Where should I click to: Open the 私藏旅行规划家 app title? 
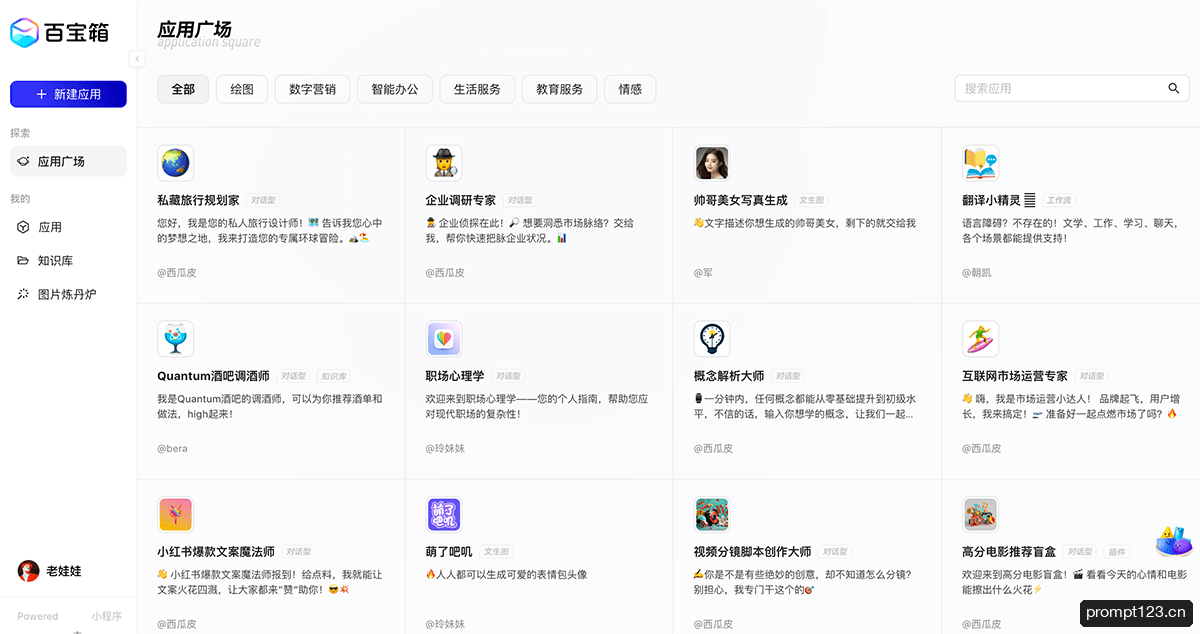[x=198, y=200]
